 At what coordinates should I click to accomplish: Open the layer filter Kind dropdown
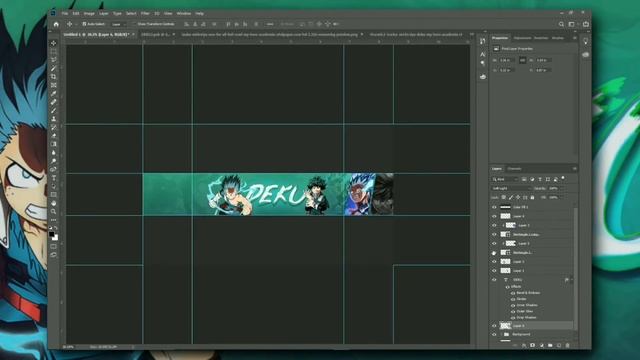(x=505, y=180)
